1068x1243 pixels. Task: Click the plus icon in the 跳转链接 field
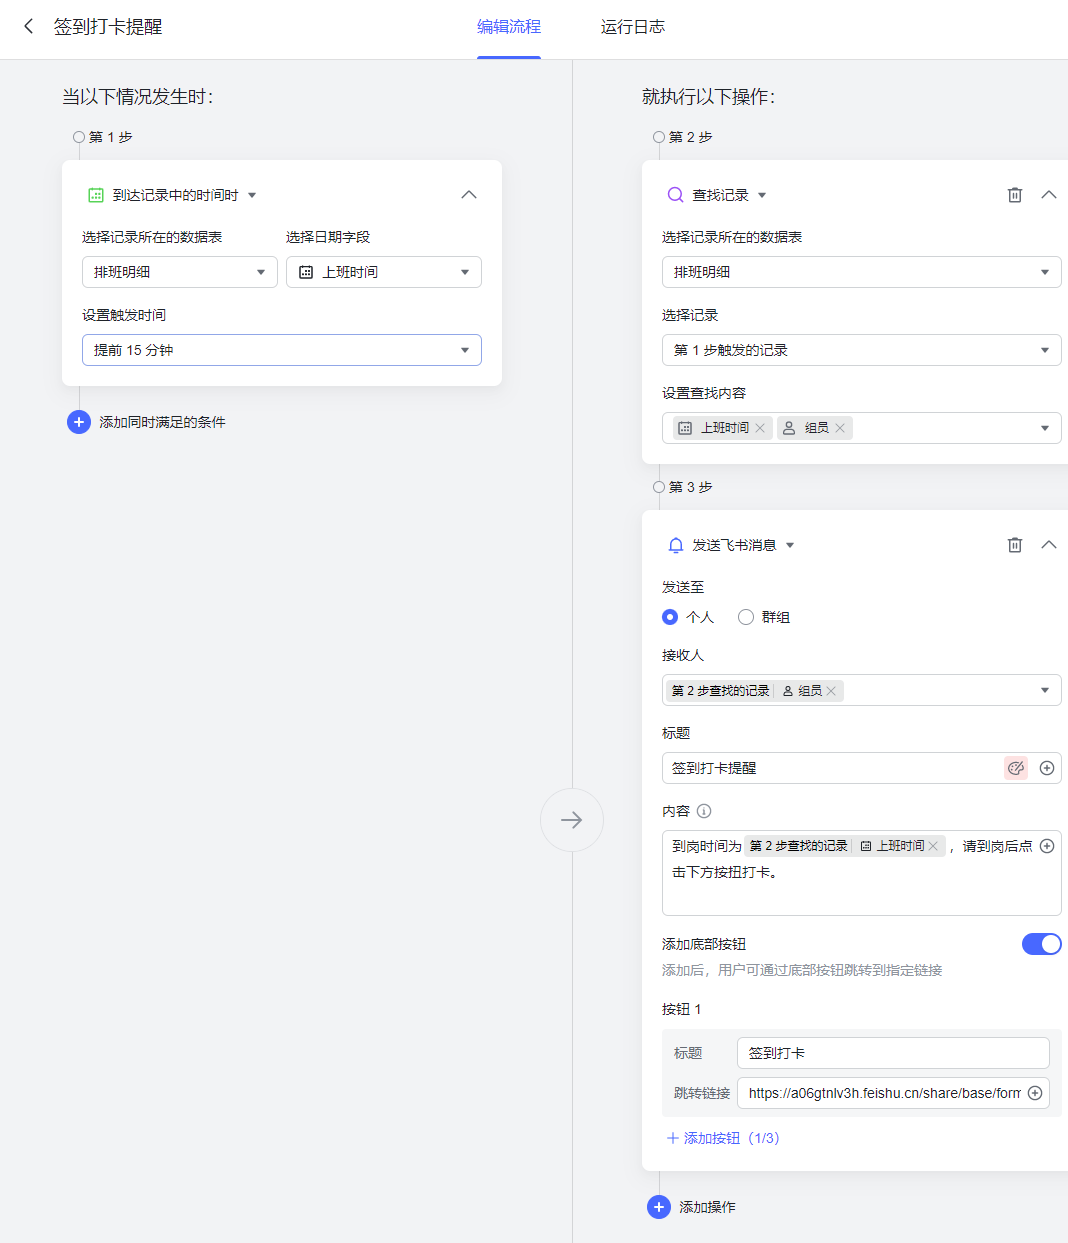1035,1093
